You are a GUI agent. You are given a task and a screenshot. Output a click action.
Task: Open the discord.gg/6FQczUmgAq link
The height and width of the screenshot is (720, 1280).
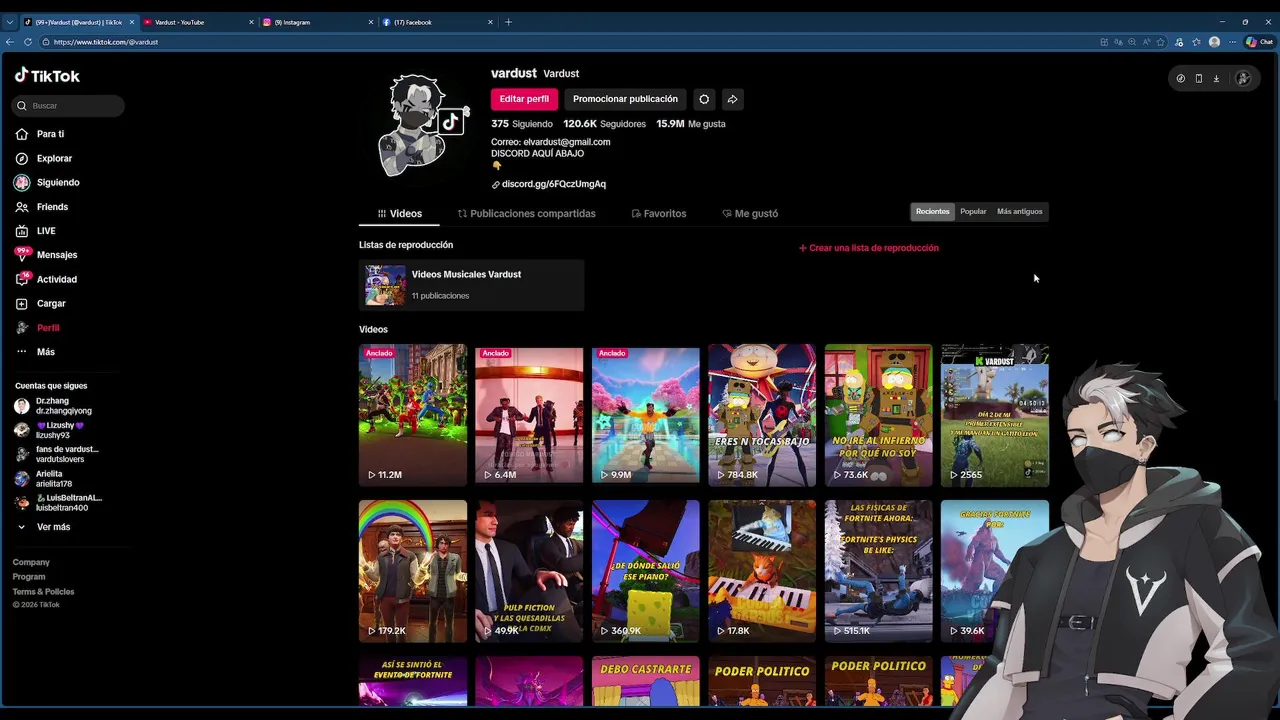(x=553, y=184)
